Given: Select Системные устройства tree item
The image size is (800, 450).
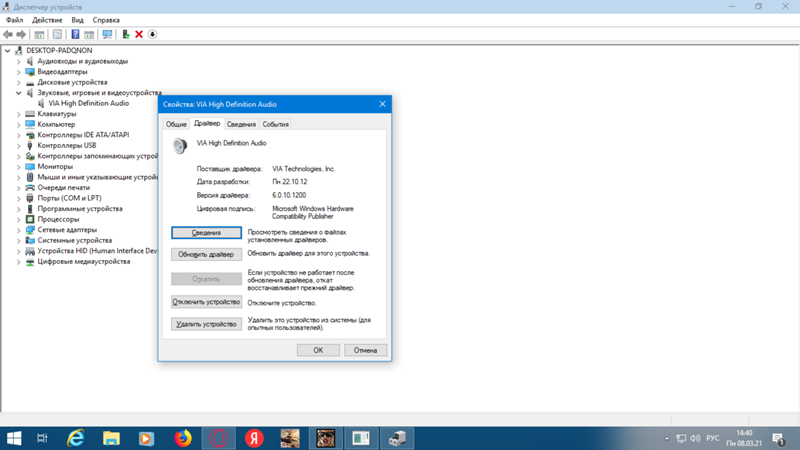Looking at the screenshot, I should (74, 240).
